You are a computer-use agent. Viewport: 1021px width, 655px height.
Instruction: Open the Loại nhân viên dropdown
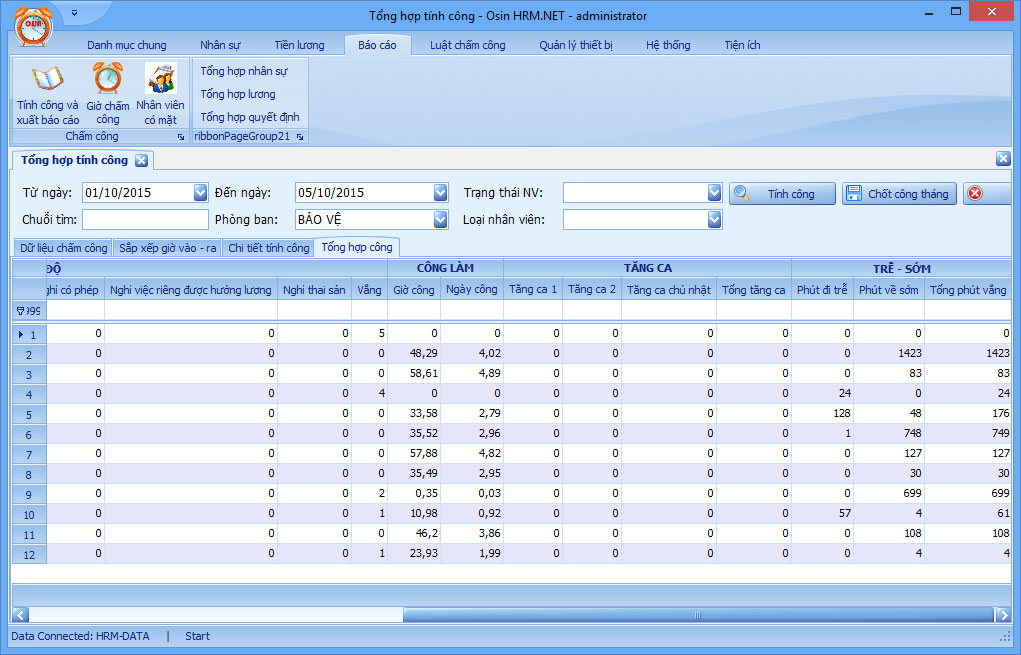pyautogui.click(x=714, y=219)
